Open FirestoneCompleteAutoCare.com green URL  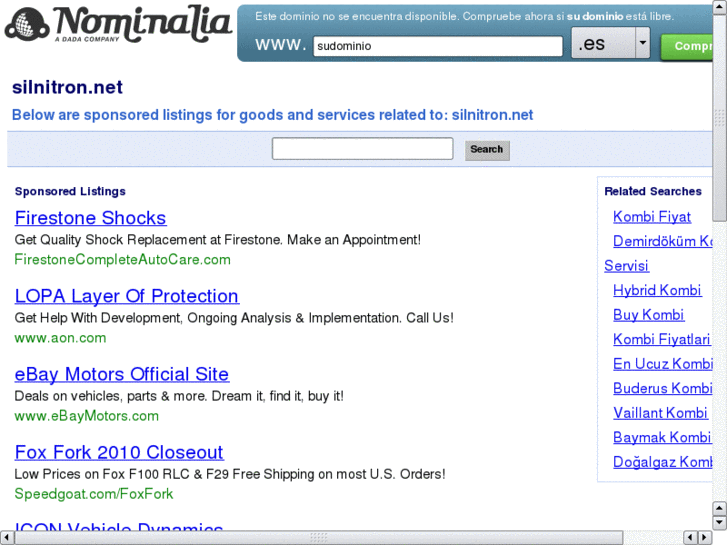point(122,259)
